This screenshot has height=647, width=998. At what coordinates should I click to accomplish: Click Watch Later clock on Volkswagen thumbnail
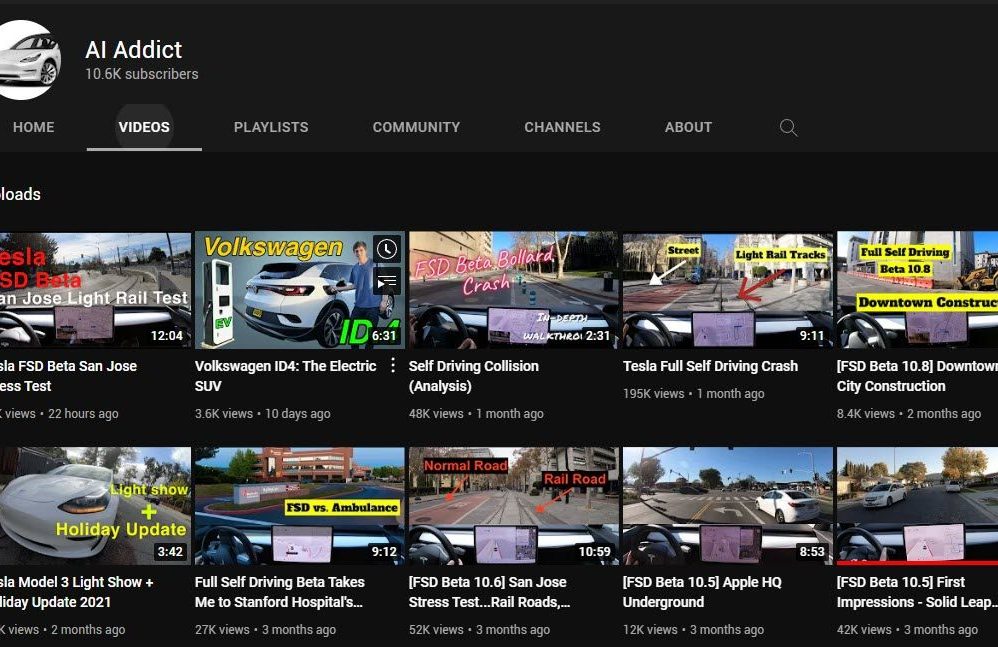(387, 249)
